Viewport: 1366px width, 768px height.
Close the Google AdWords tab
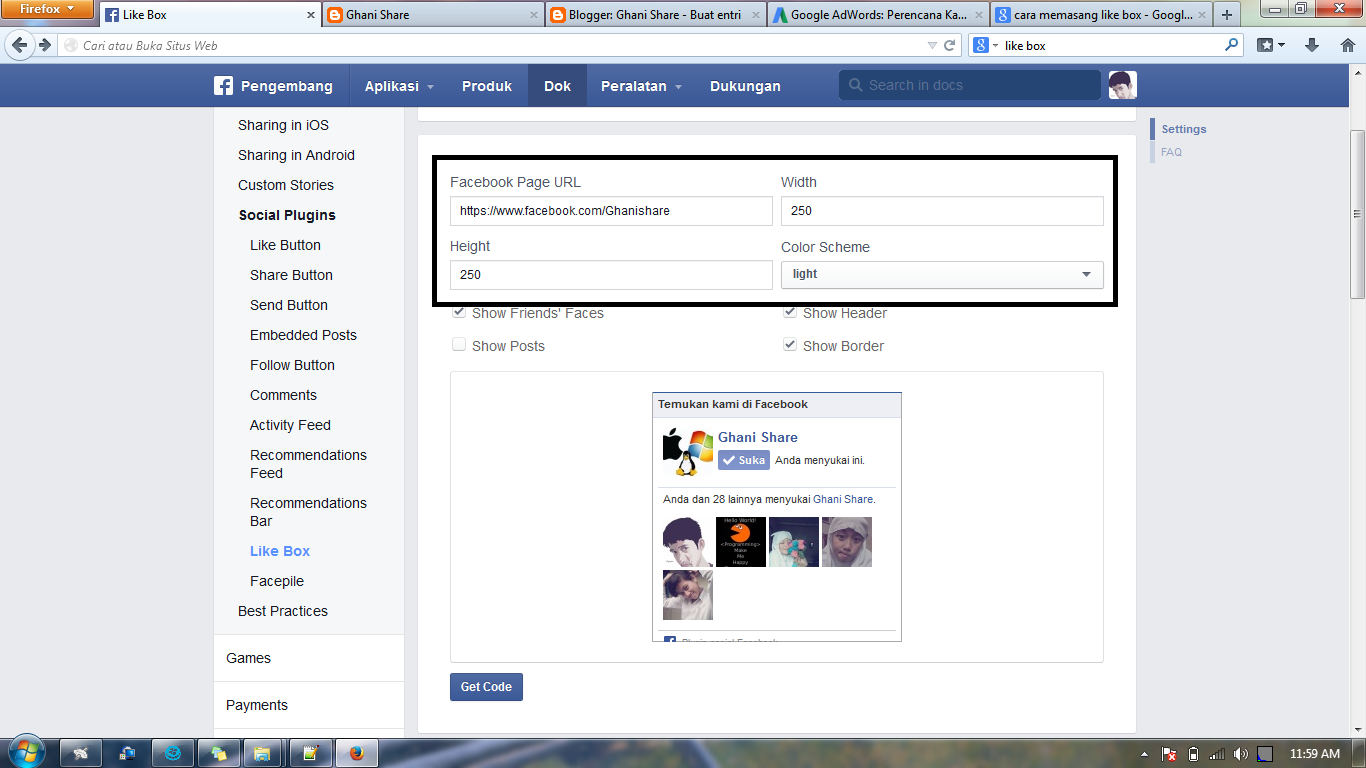tap(979, 15)
